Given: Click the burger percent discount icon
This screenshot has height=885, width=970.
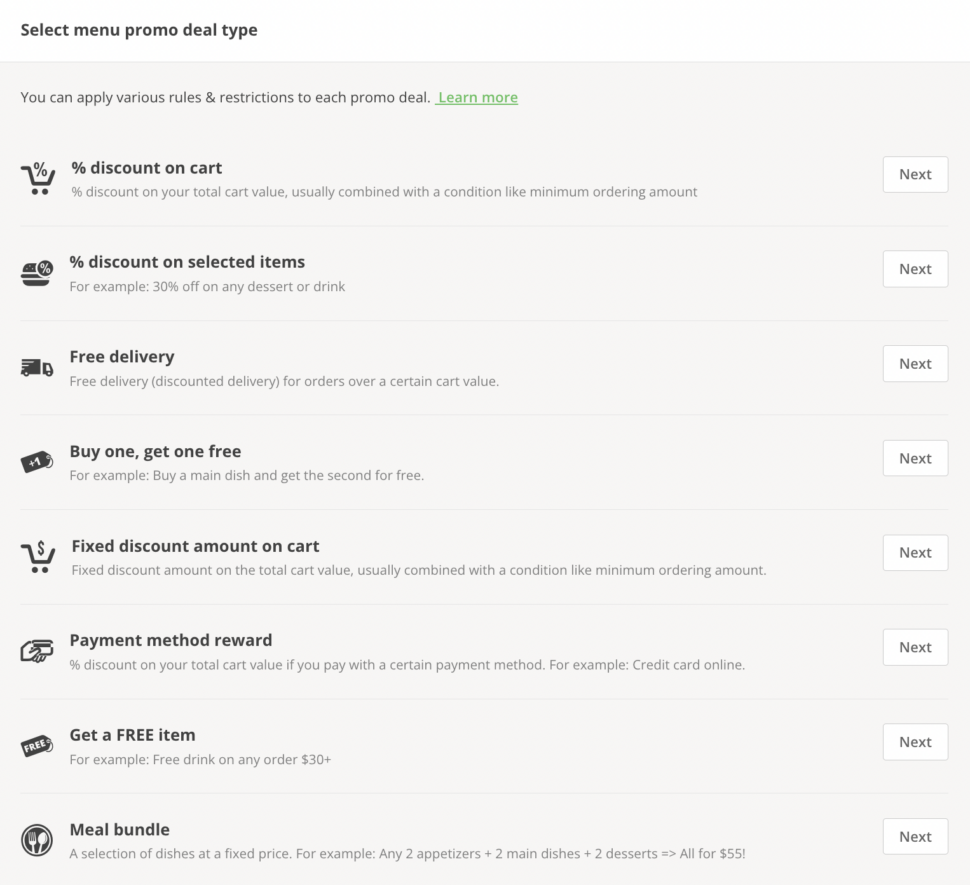Looking at the screenshot, I should pyautogui.click(x=37, y=273).
